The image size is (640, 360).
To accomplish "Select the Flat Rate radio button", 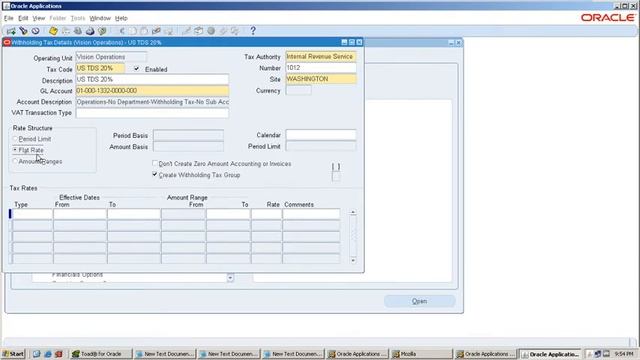I will [x=15, y=150].
